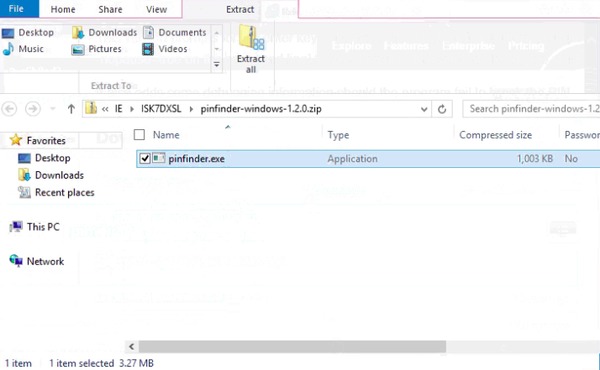Open This PC in navigation pane

click(43, 227)
